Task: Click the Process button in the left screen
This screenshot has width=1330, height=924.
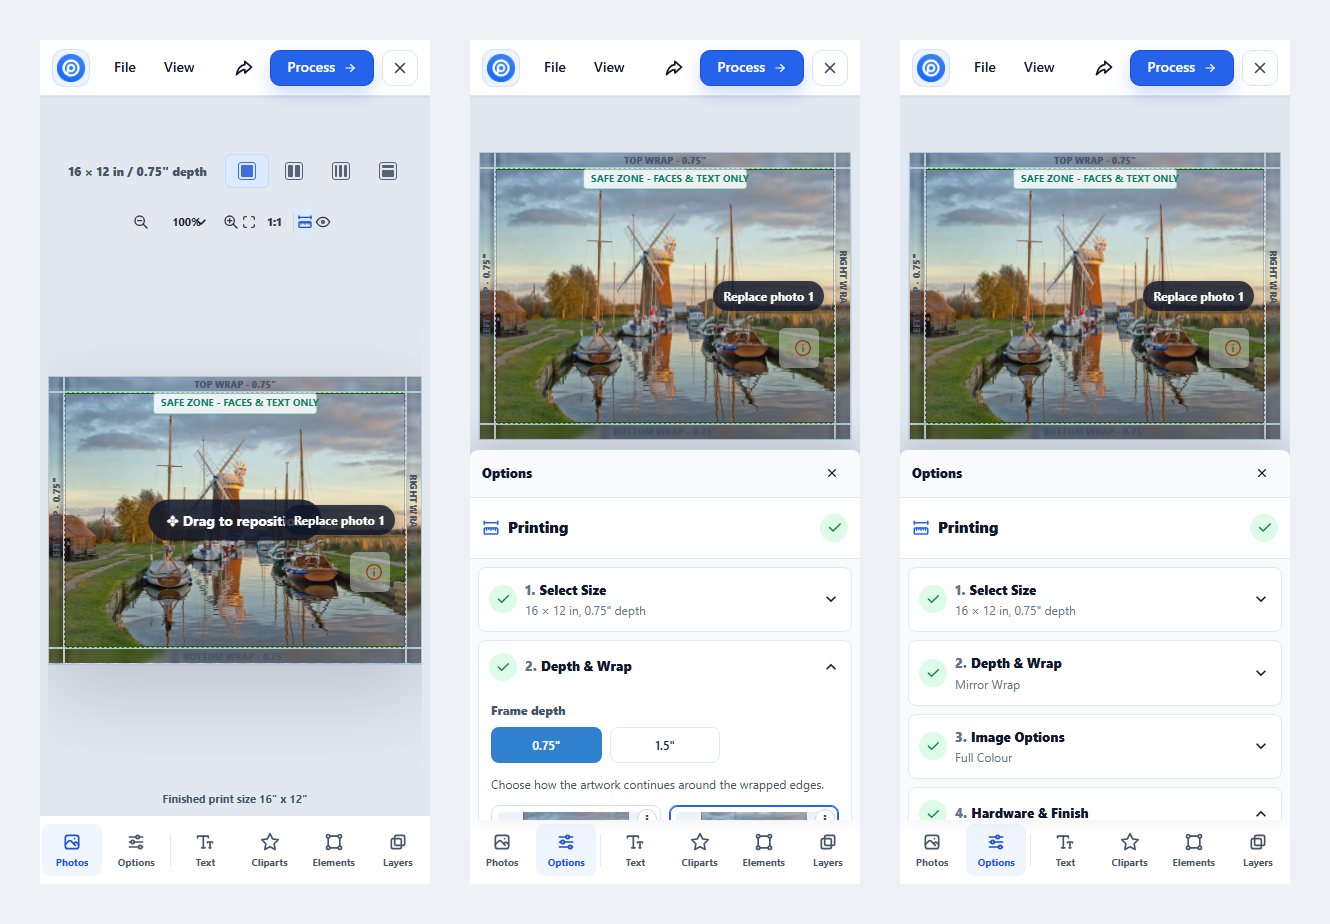Action: (322, 68)
